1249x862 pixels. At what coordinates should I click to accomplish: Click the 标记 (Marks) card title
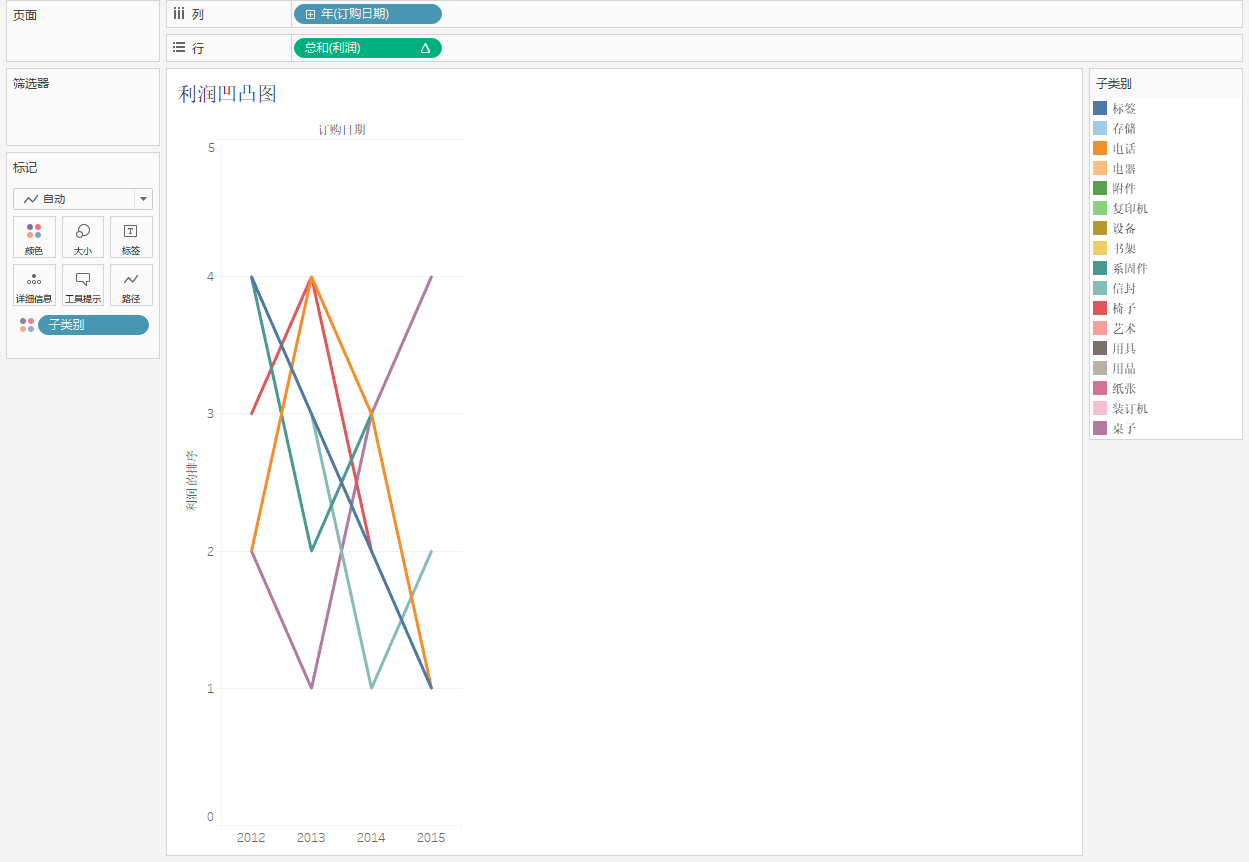[x=25, y=168]
